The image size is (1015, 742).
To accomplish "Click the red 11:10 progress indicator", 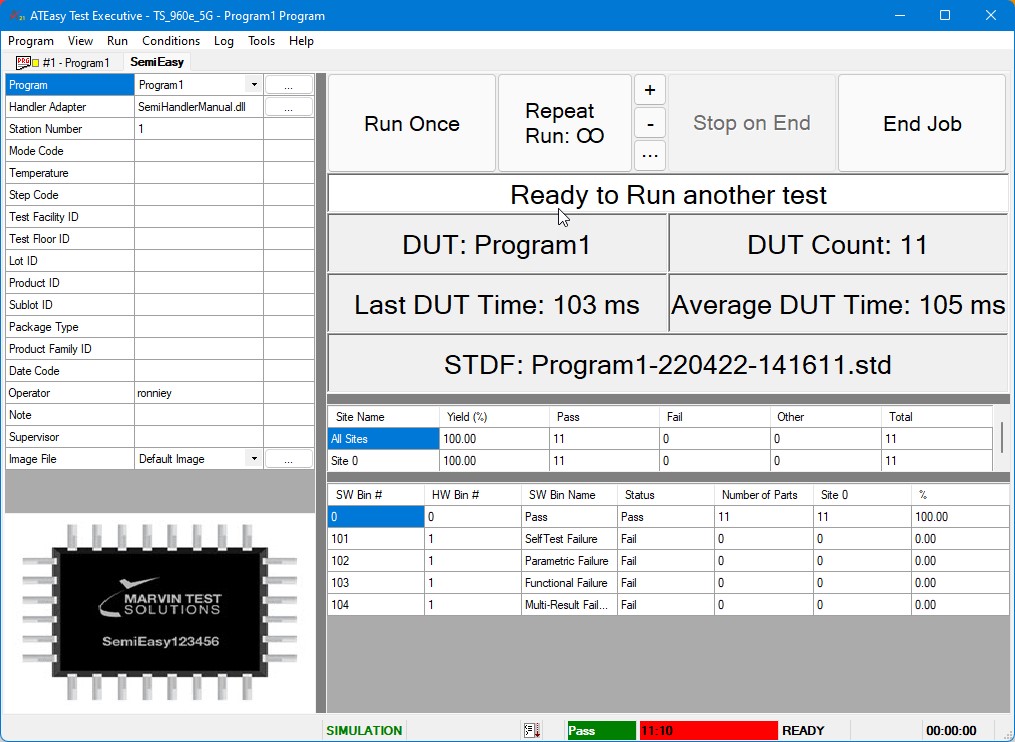I will pos(708,730).
